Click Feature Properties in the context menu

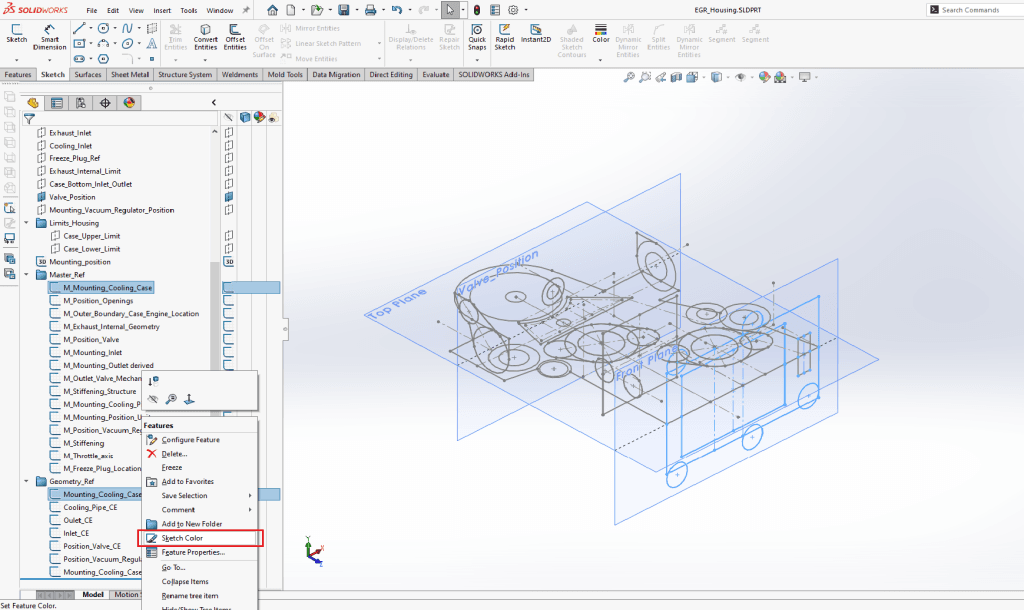[x=193, y=552]
